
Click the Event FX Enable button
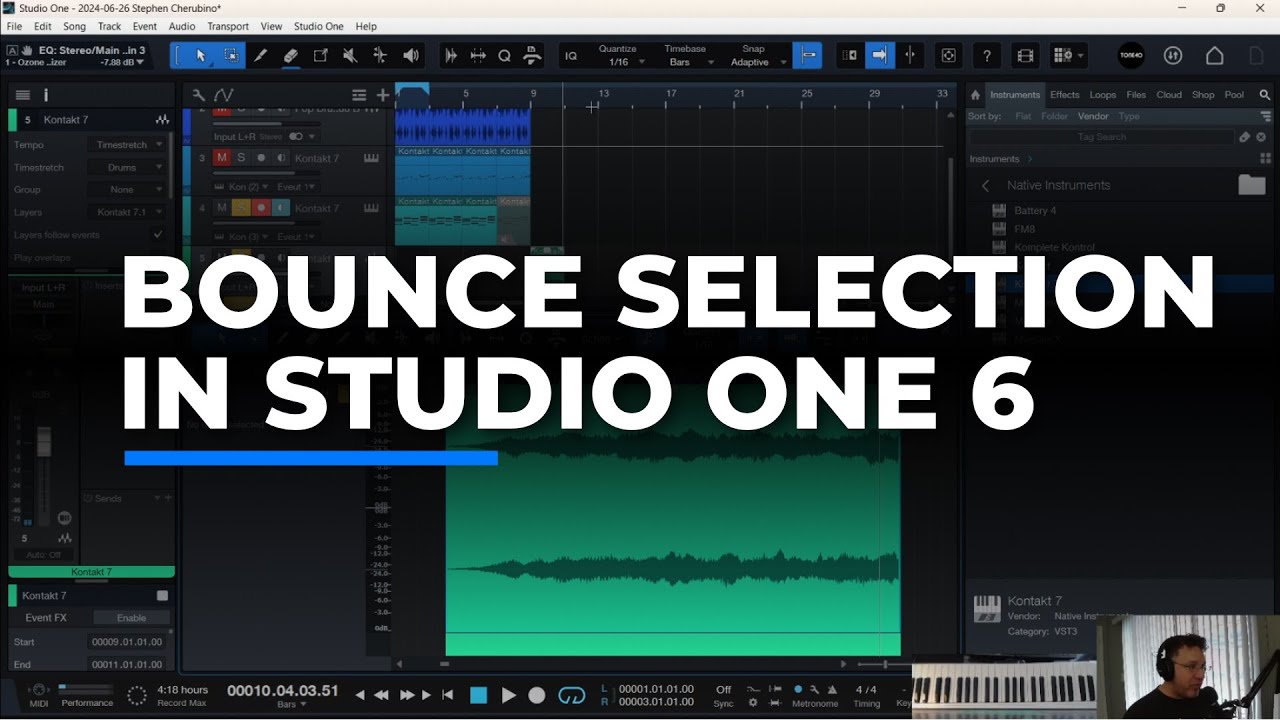click(x=131, y=618)
